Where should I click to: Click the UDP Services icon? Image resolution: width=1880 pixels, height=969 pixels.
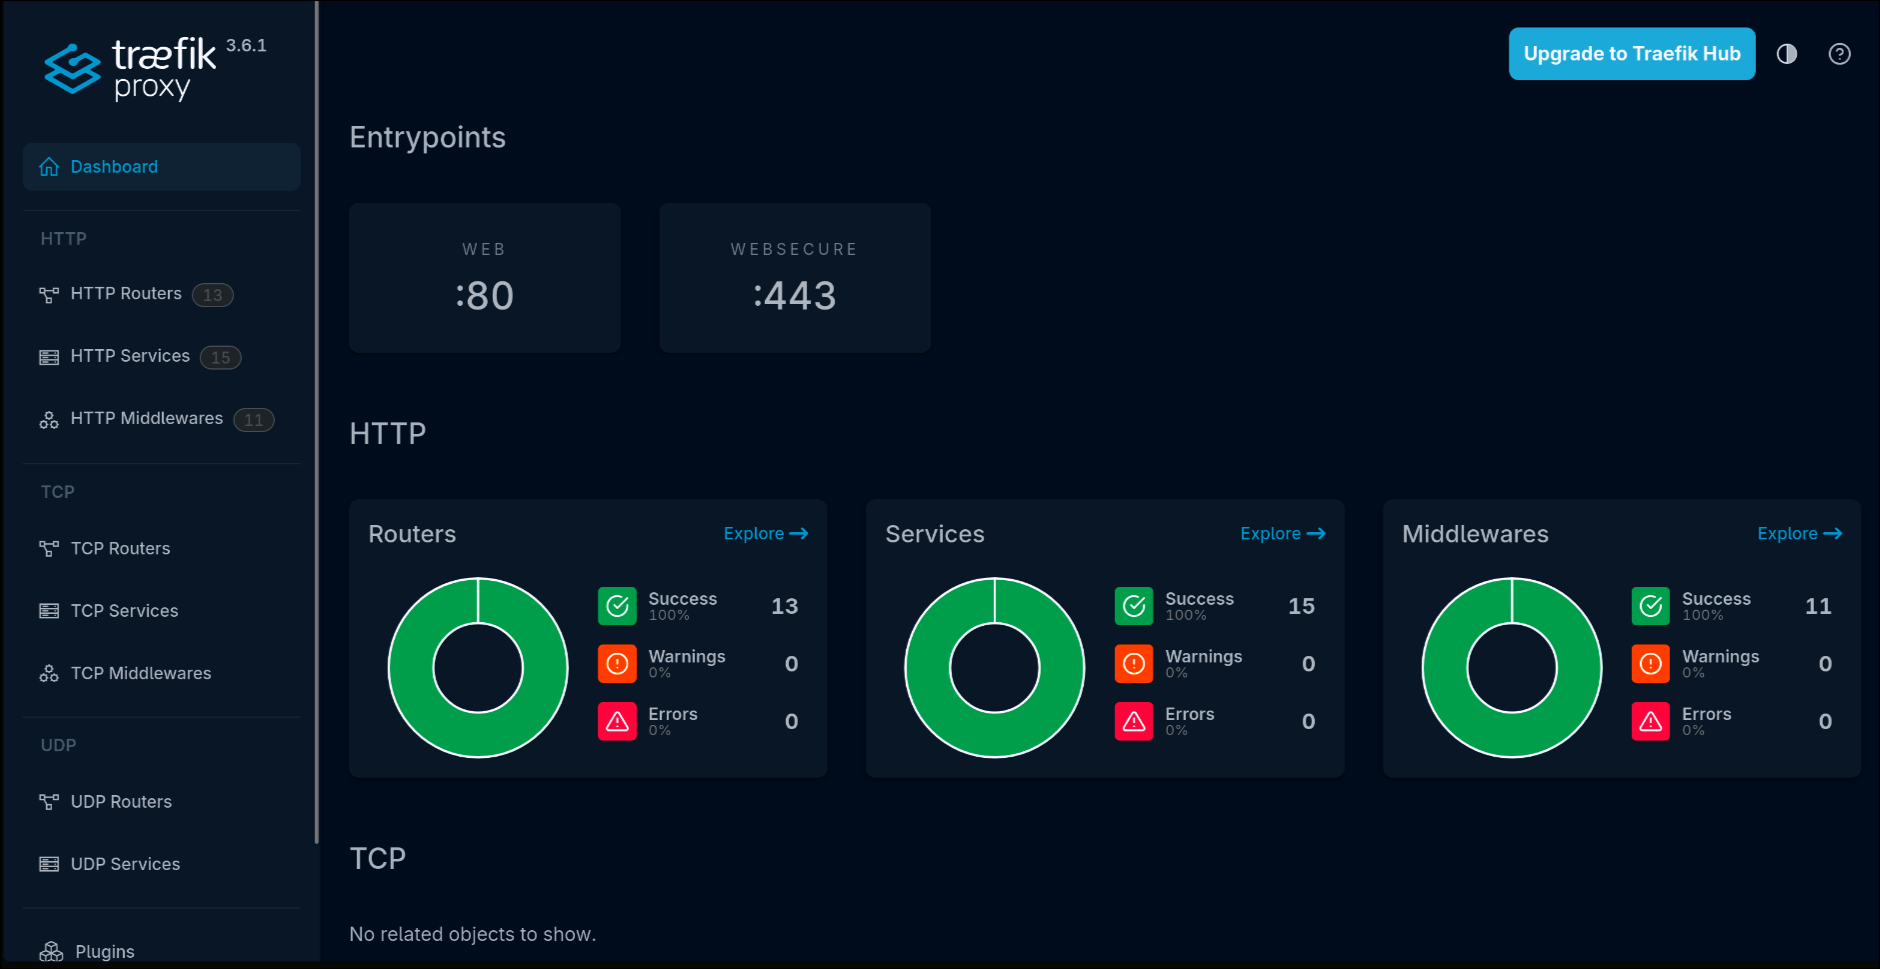coord(49,863)
